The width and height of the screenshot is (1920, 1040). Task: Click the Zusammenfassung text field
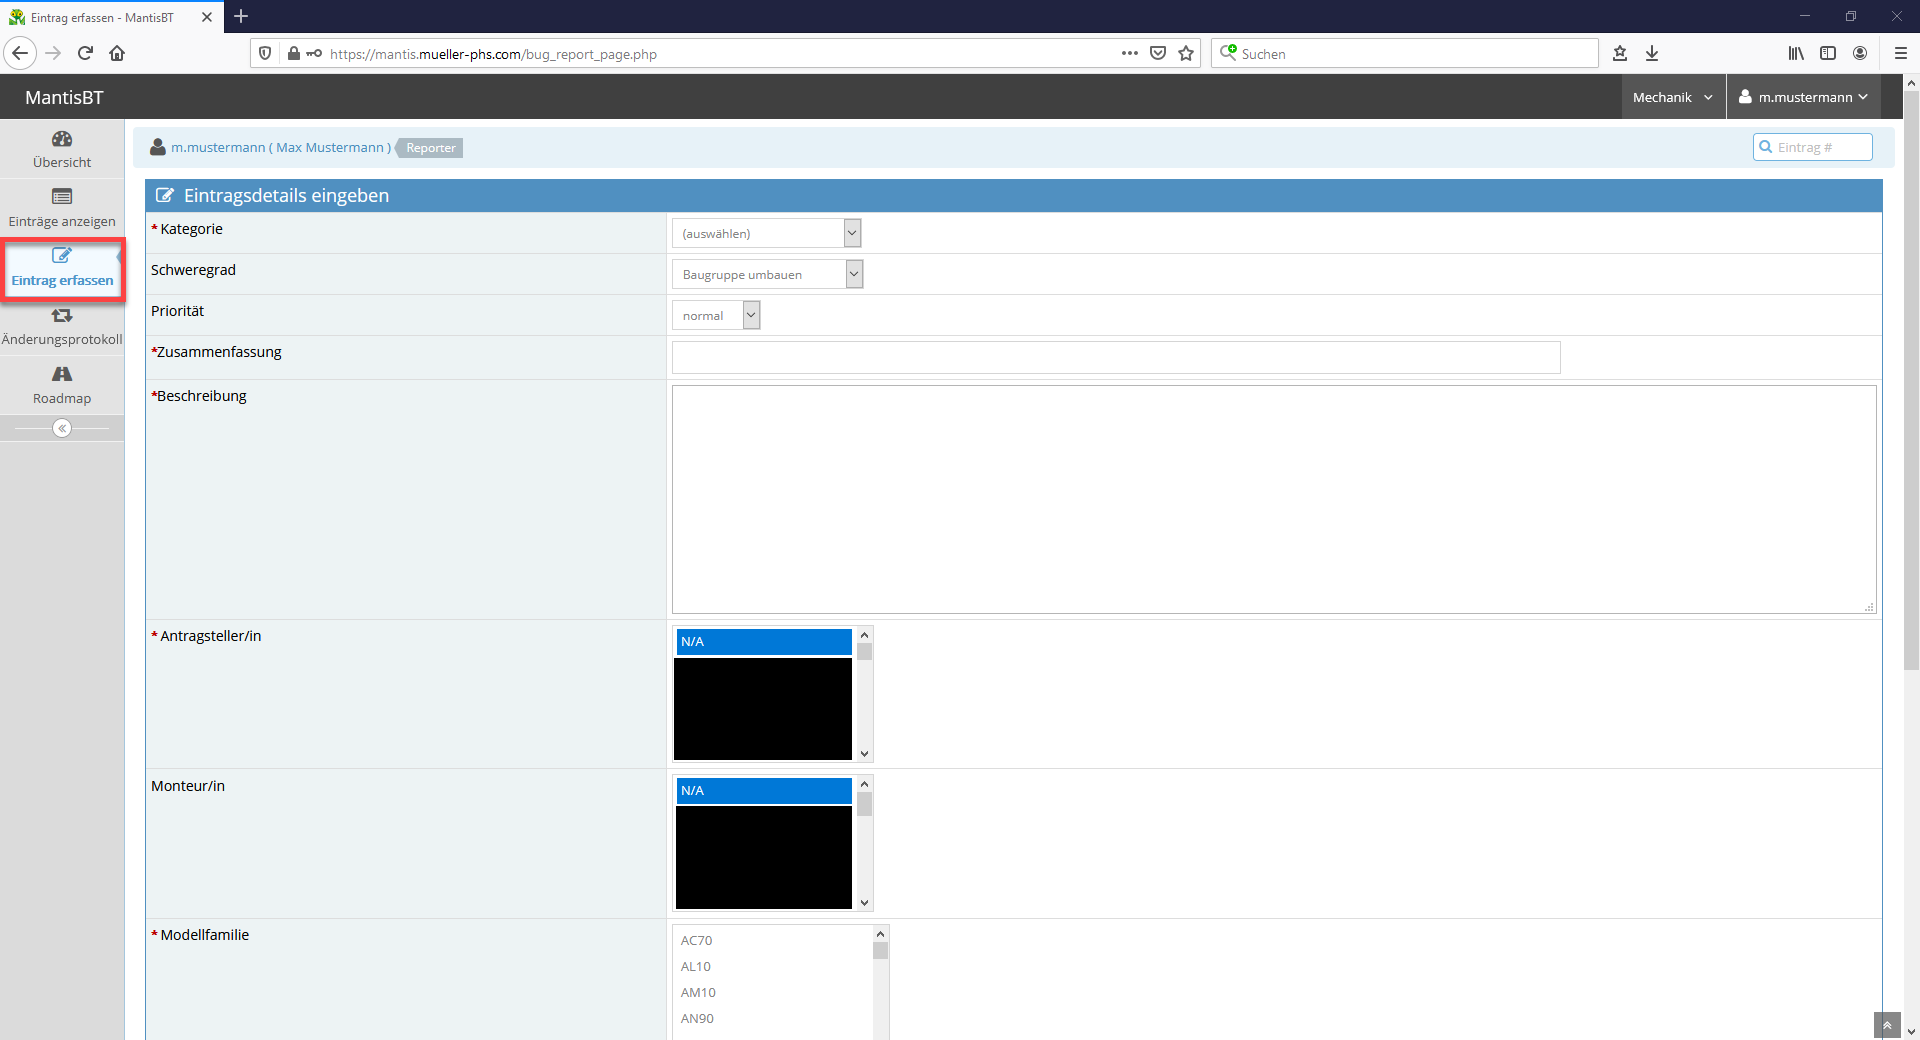tap(1115, 357)
